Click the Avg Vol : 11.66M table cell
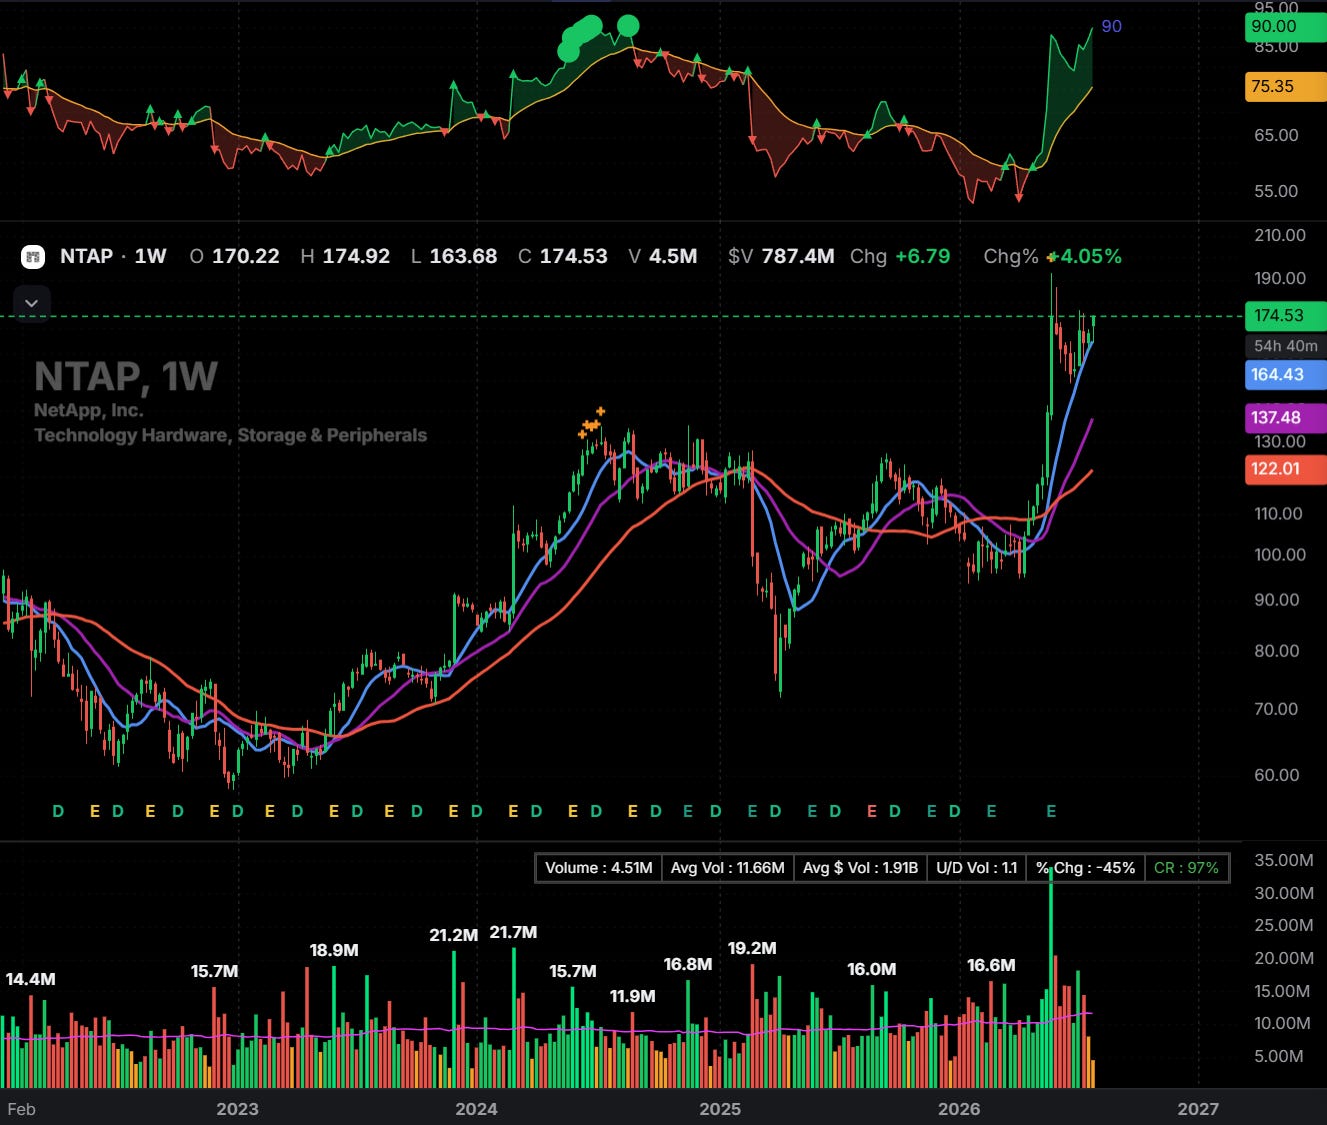 [727, 868]
